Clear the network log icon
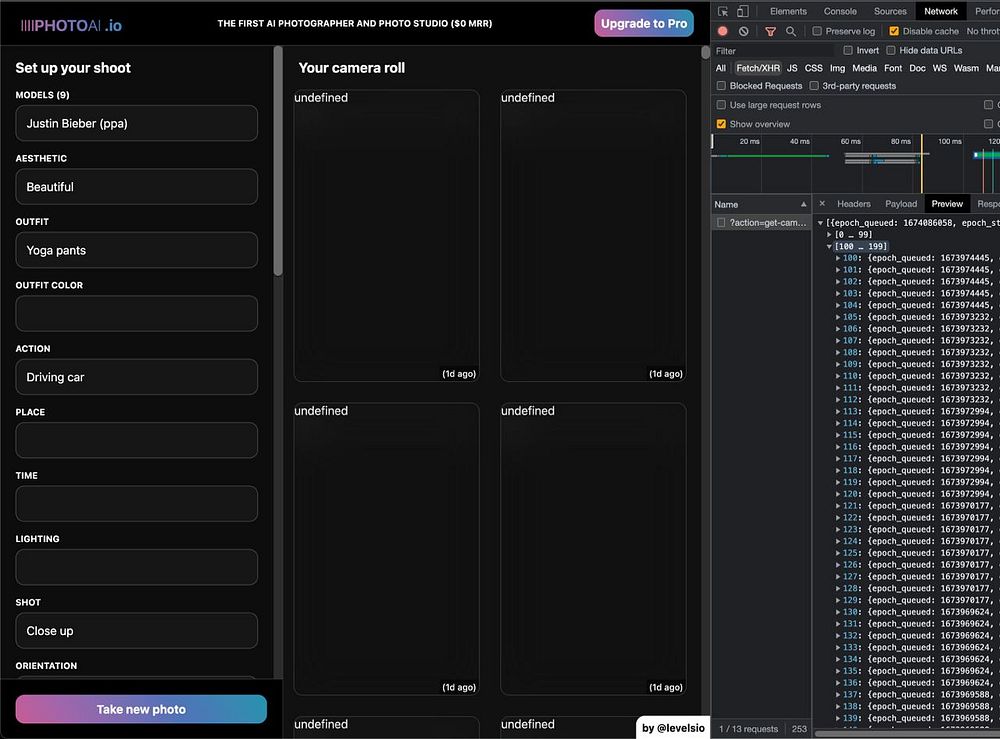The image size is (1000, 739). pyautogui.click(x=744, y=31)
